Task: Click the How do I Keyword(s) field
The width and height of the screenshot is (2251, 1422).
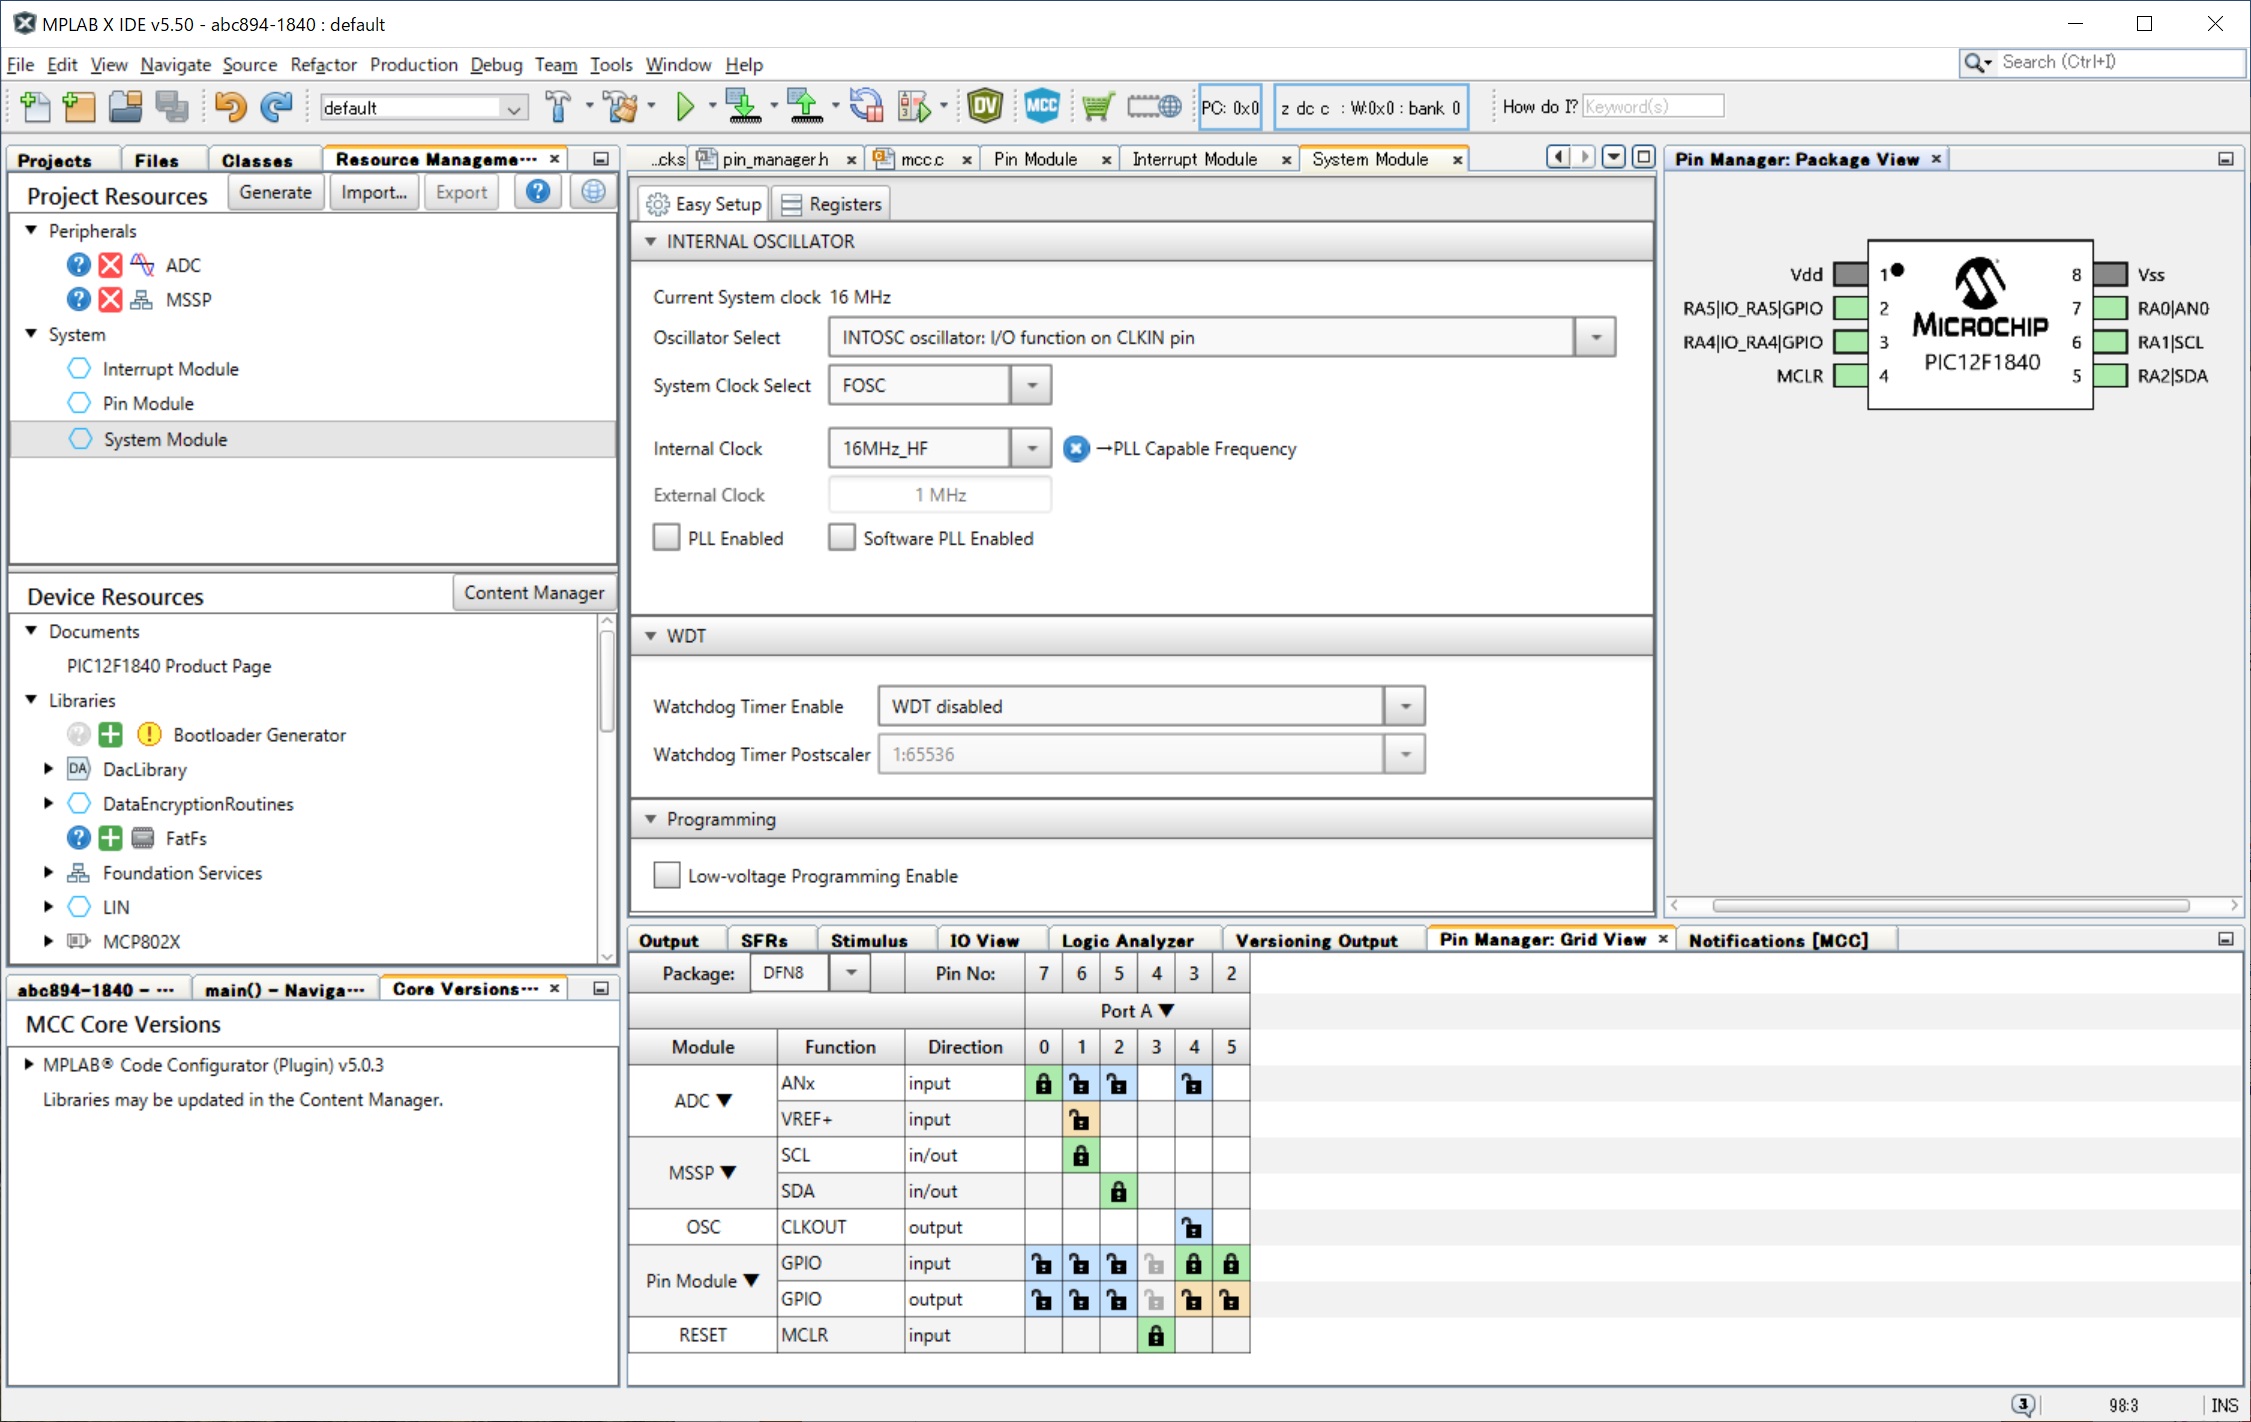Action: [1653, 106]
